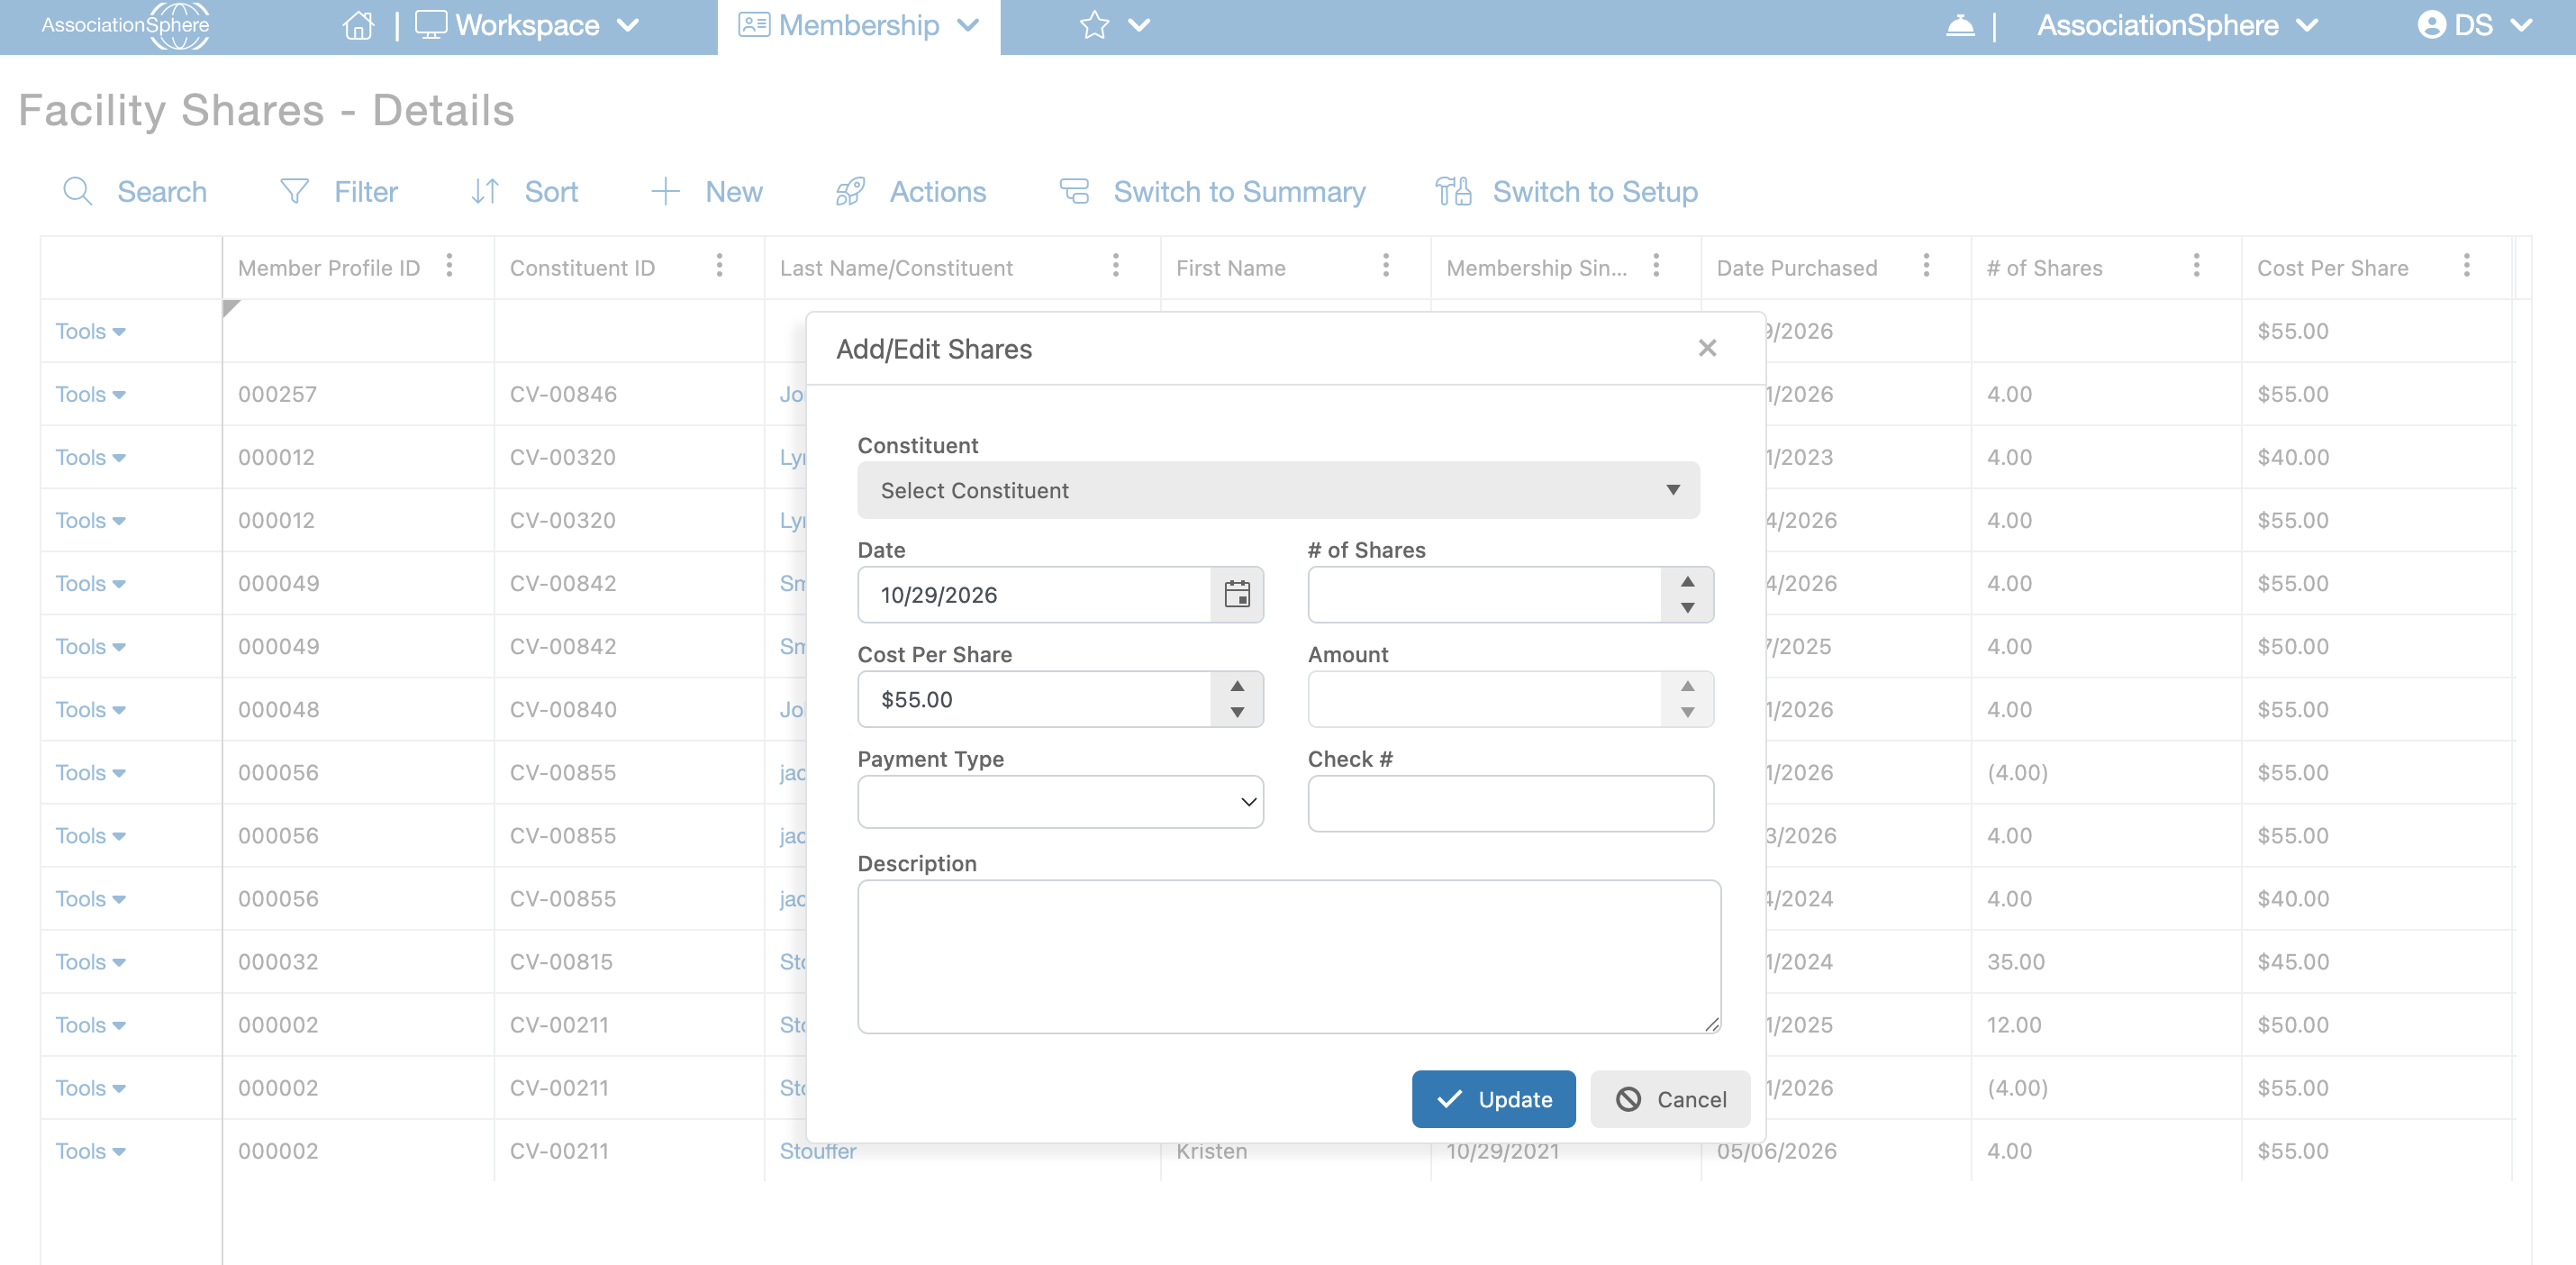Open the Workspace menu
The height and width of the screenshot is (1265, 2576).
527,26
